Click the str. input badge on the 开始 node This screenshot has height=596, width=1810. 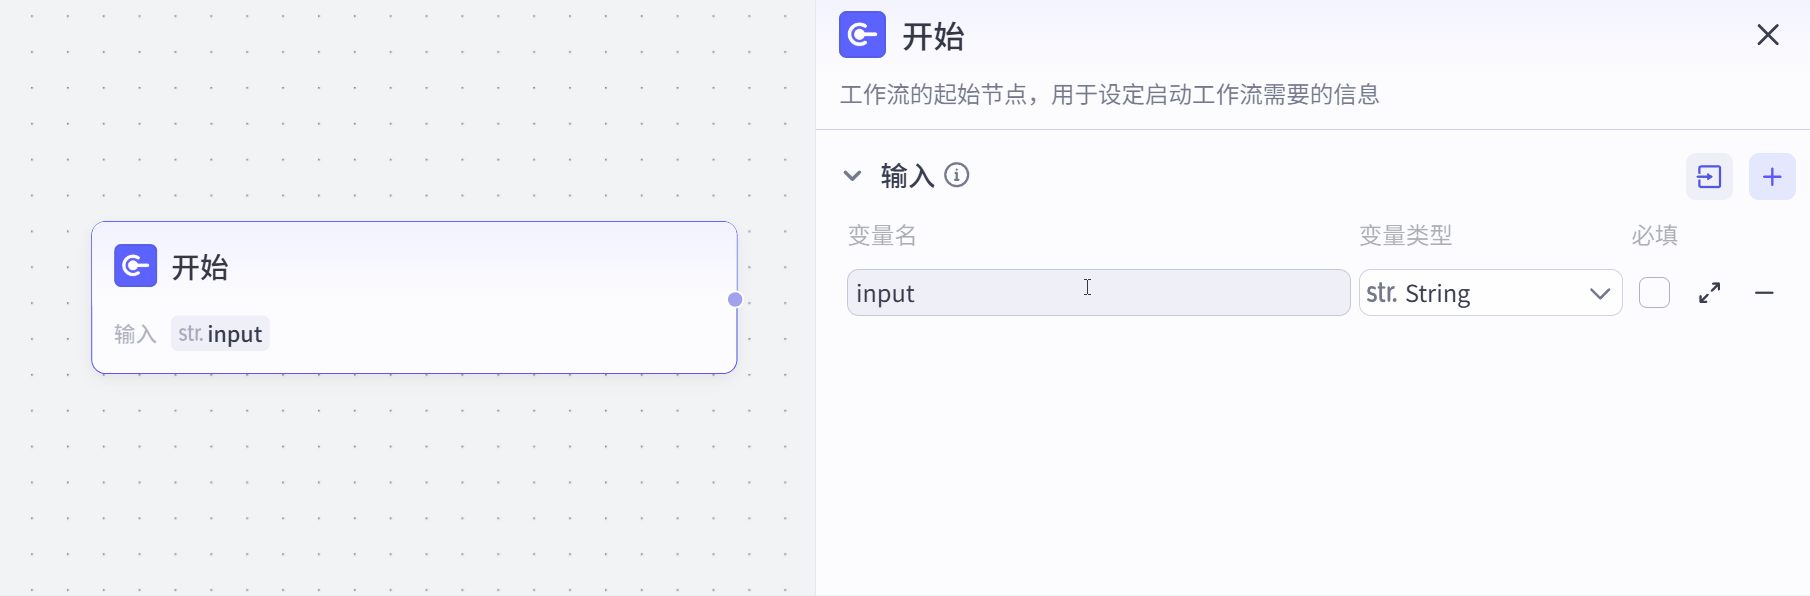220,333
